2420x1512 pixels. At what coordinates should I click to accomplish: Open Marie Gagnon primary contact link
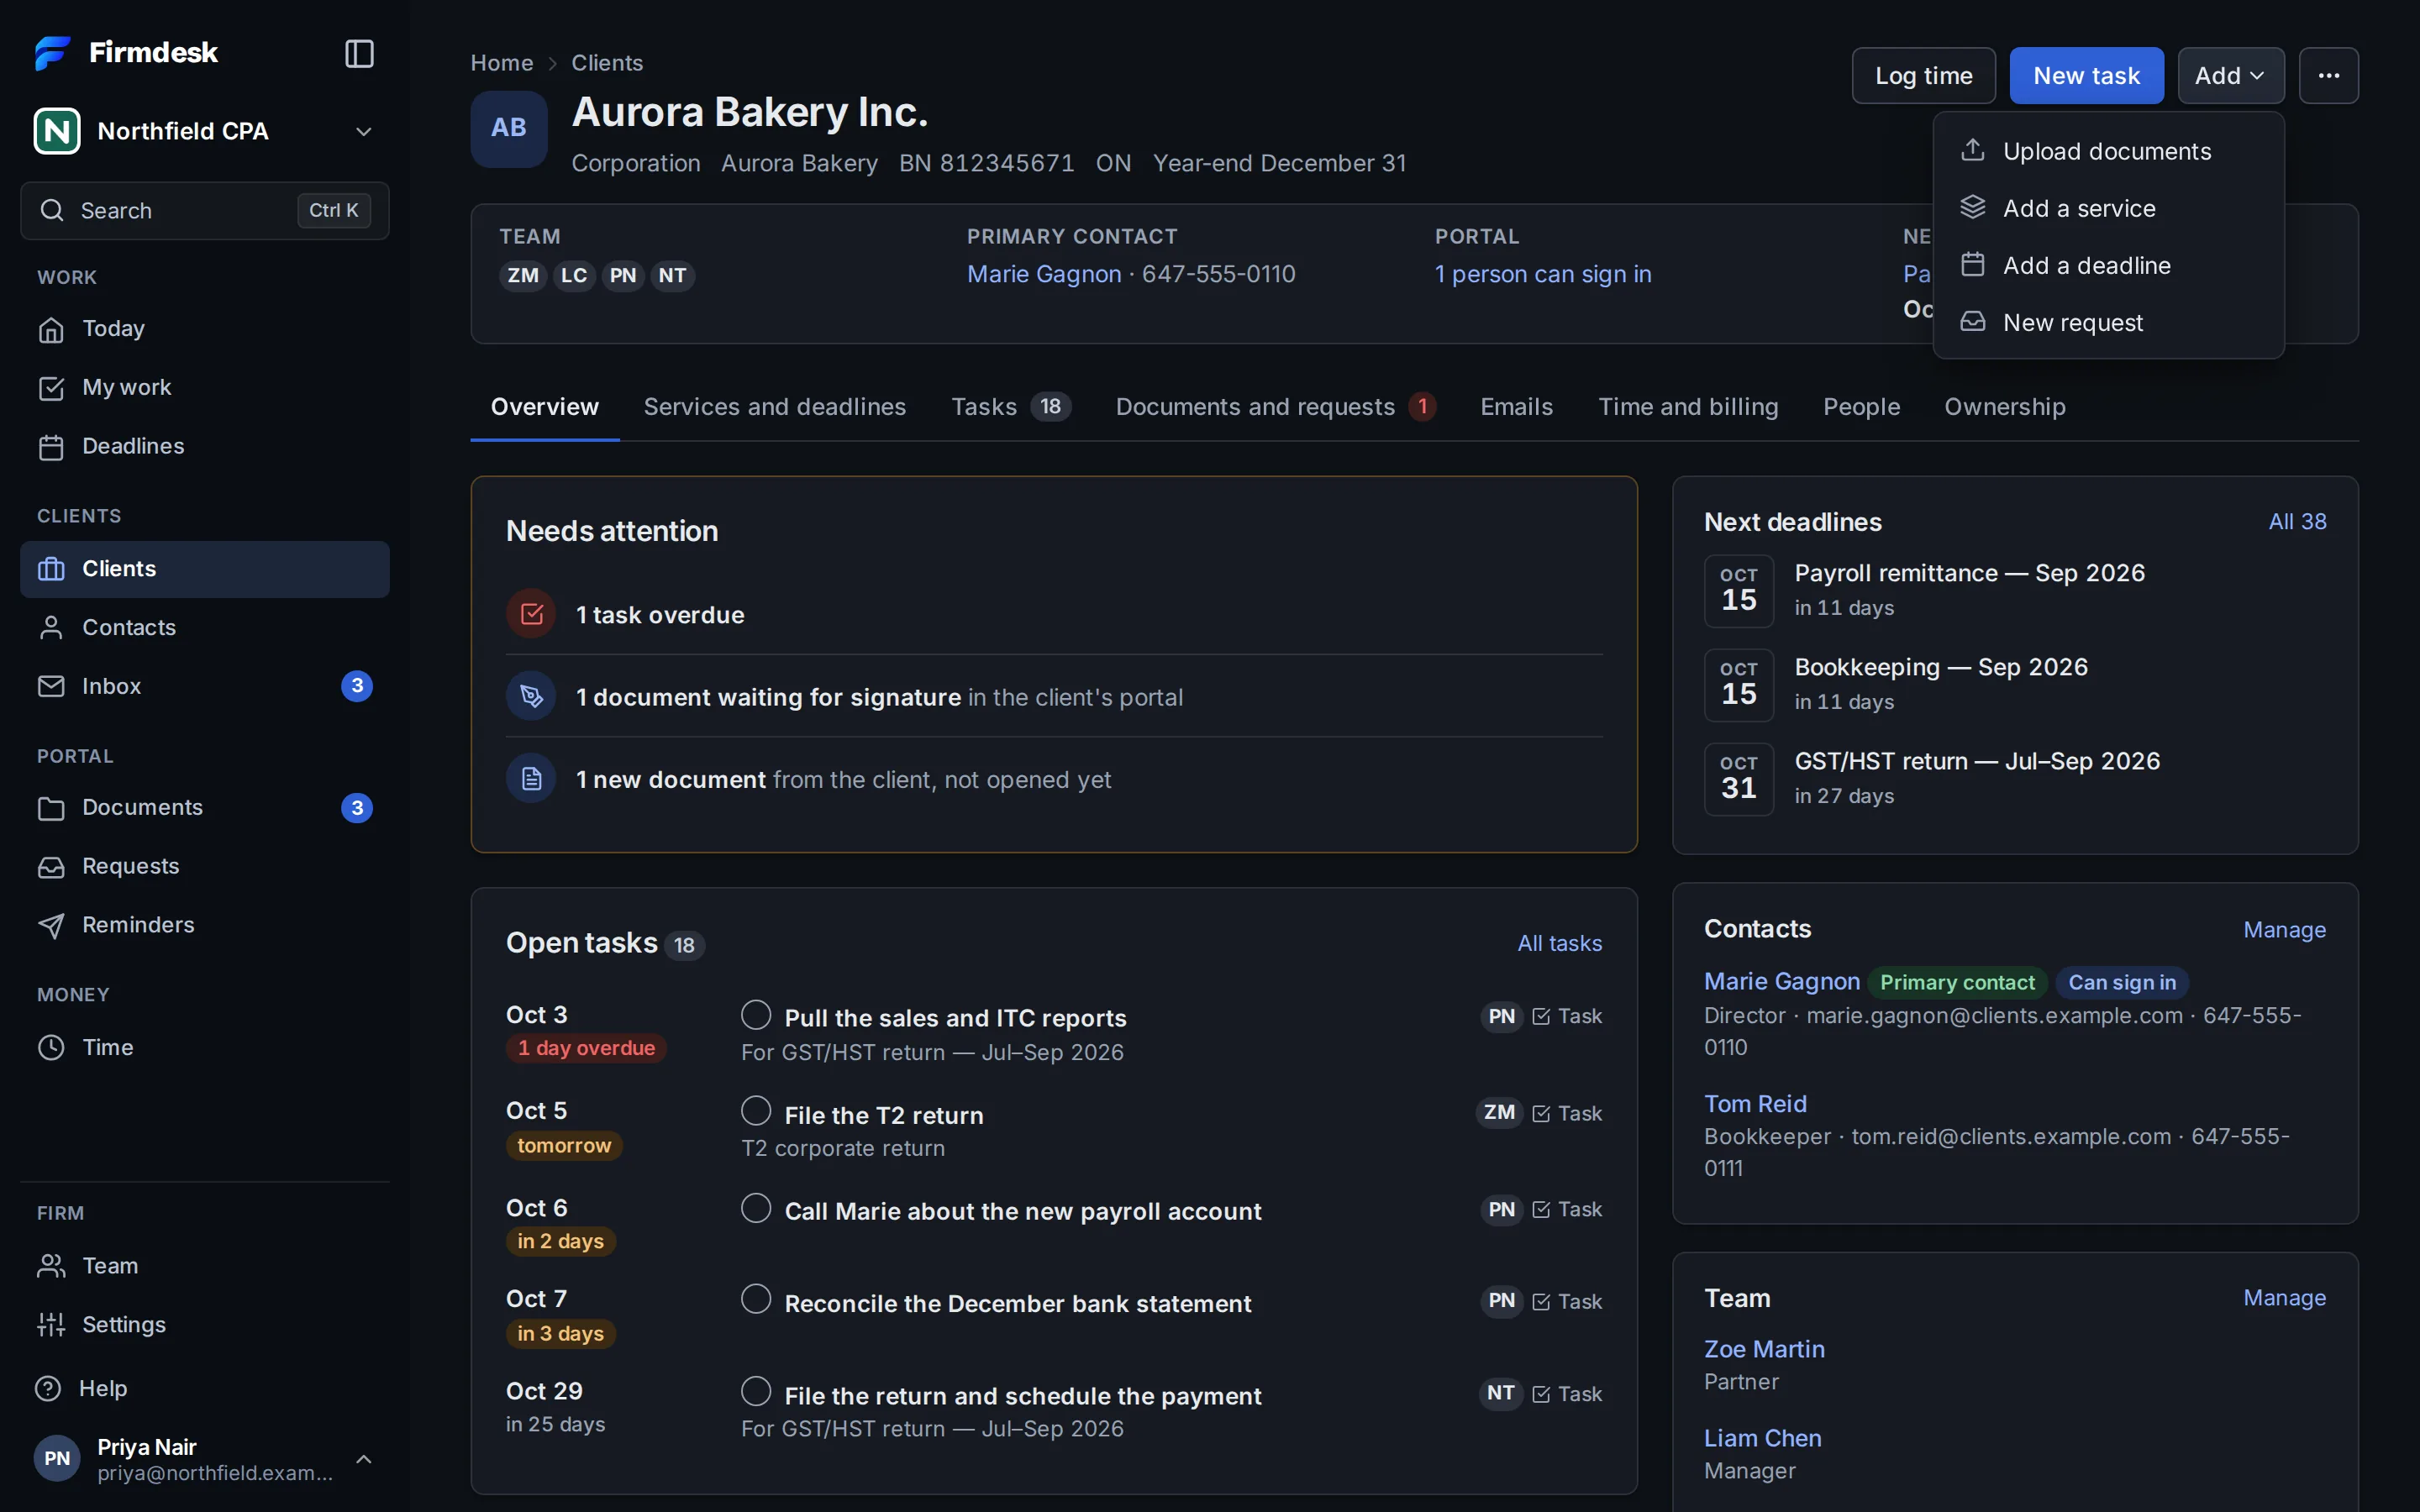[1043, 274]
